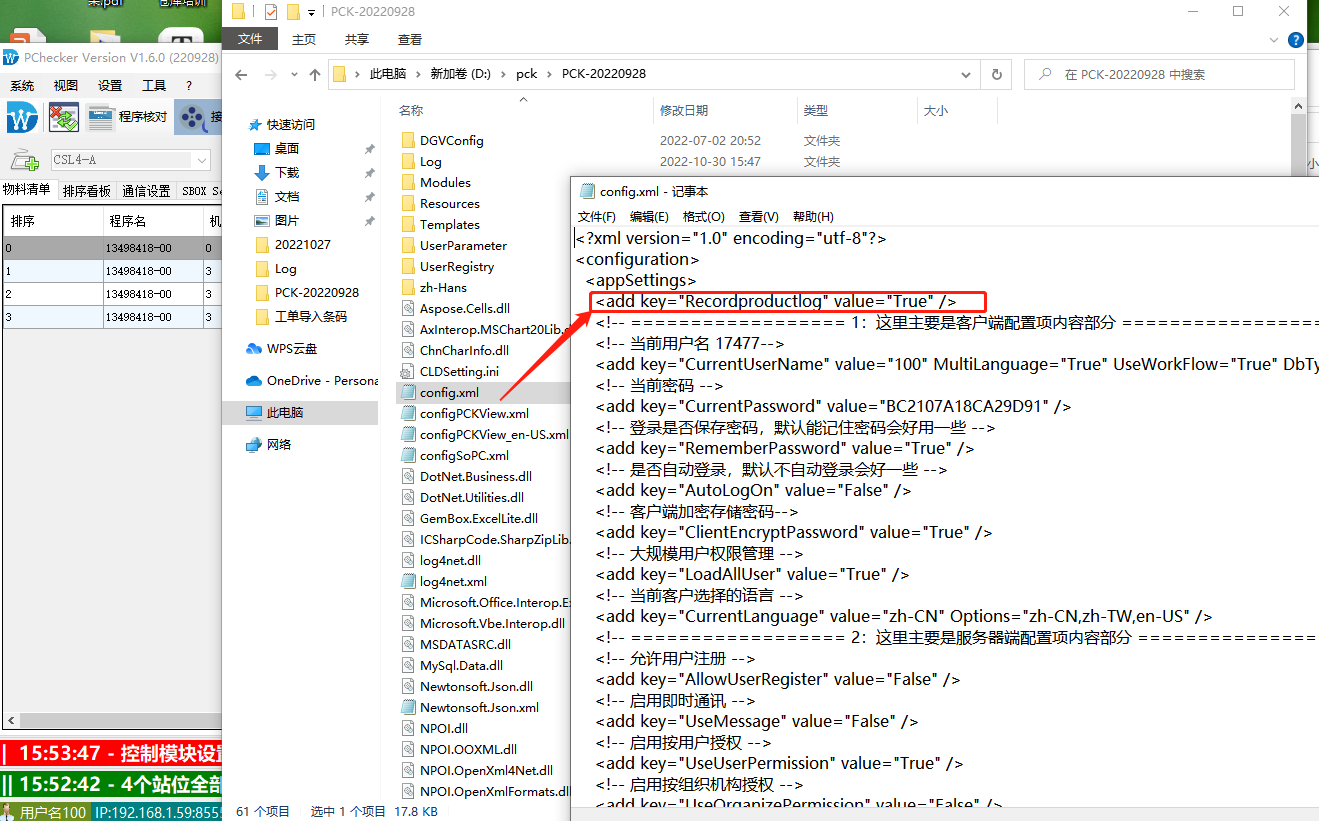The width and height of the screenshot is (1319, 821).
Task: Expand the address bar history dropdown
Action: (965, 74)
